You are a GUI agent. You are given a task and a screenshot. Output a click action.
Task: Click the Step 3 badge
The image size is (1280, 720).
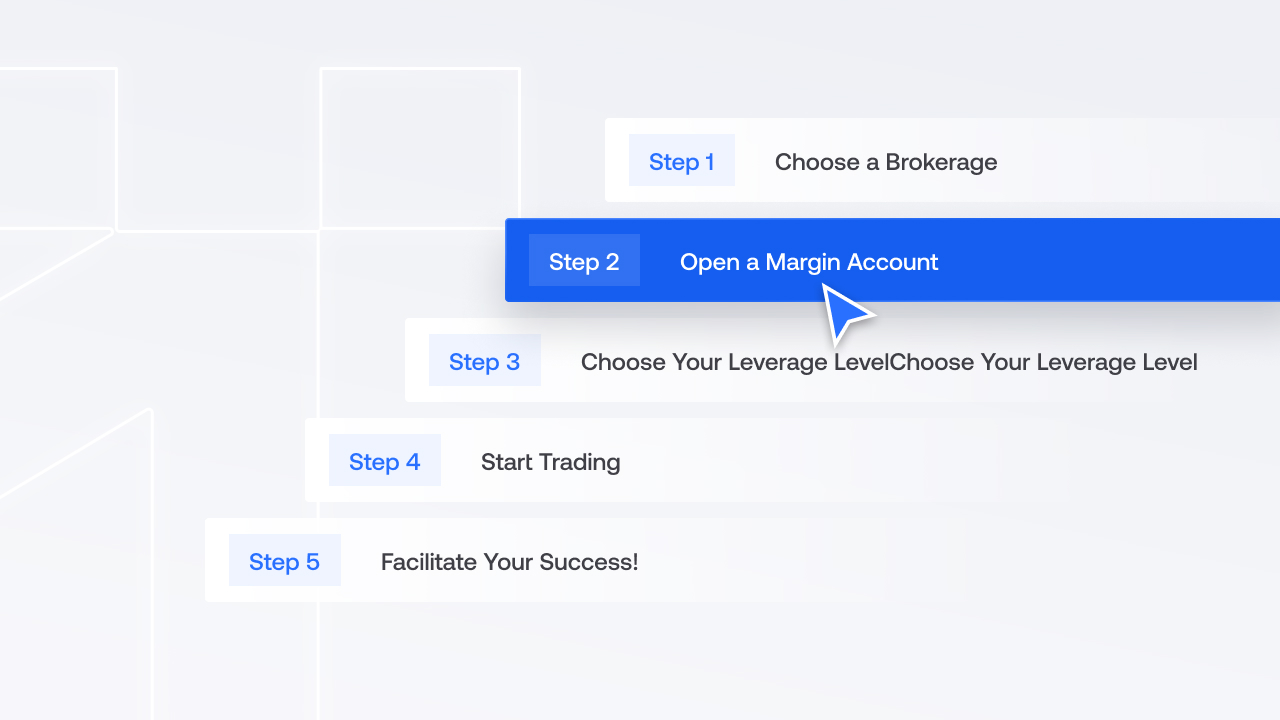(485, 360)
